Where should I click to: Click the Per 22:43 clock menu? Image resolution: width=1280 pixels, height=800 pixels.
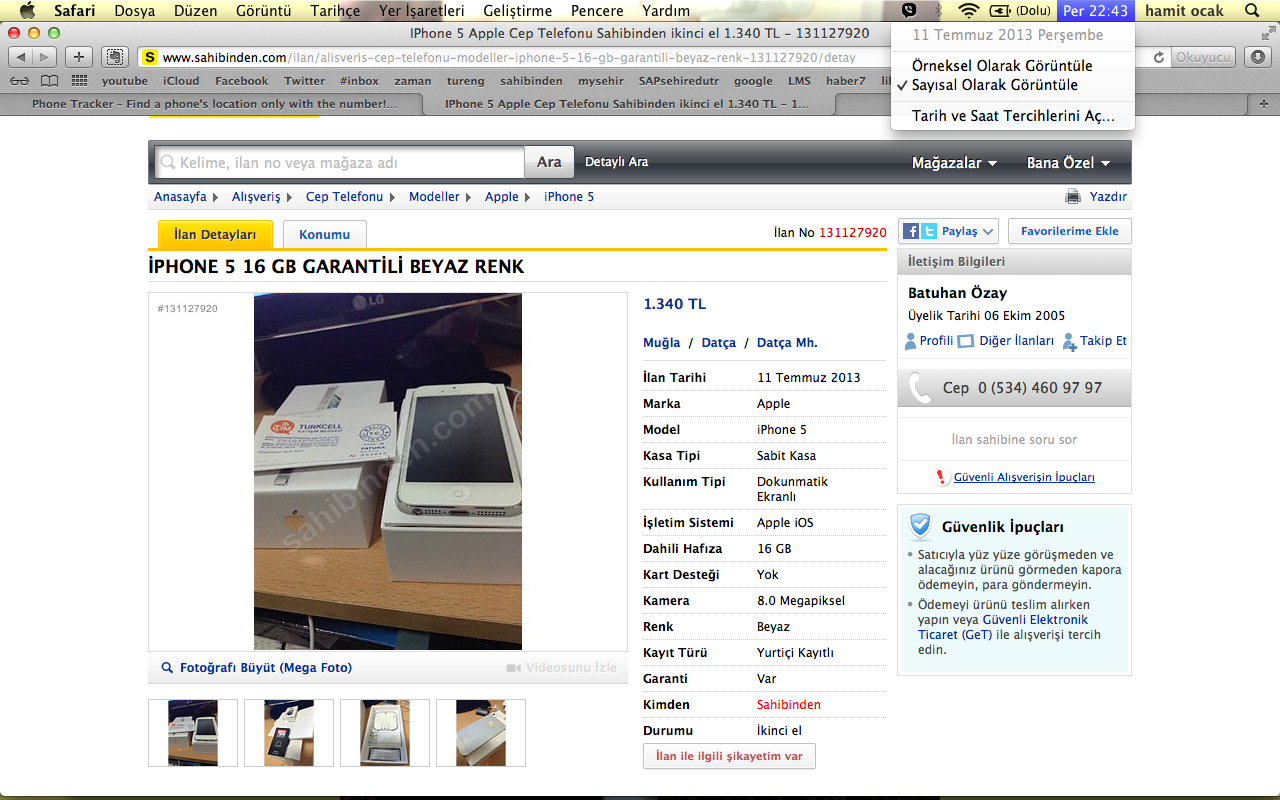[x=1096, y=11]
